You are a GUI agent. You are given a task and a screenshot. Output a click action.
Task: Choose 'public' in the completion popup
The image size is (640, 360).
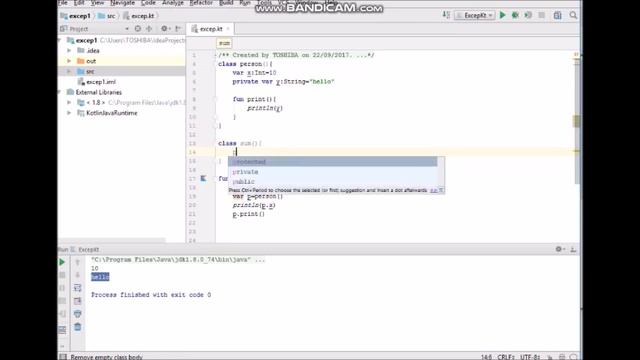(x=332, y=182)
